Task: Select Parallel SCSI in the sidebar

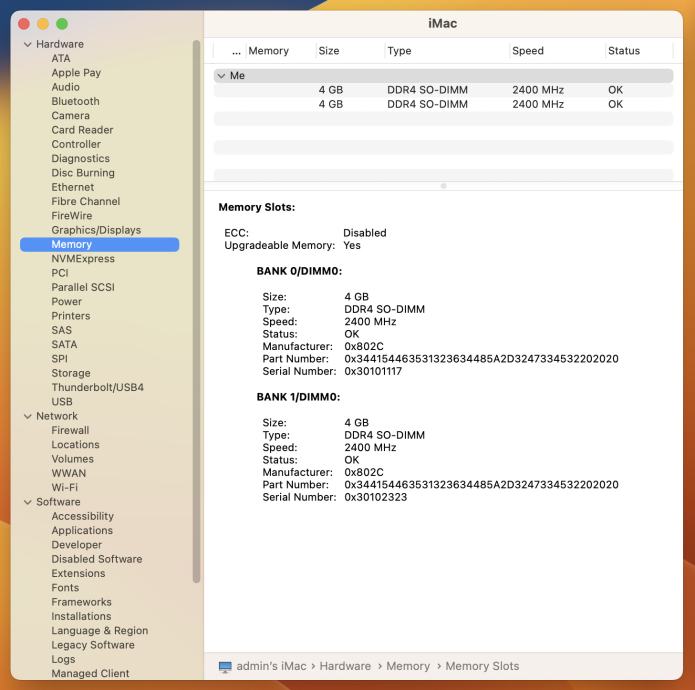Action: point(83,287)
